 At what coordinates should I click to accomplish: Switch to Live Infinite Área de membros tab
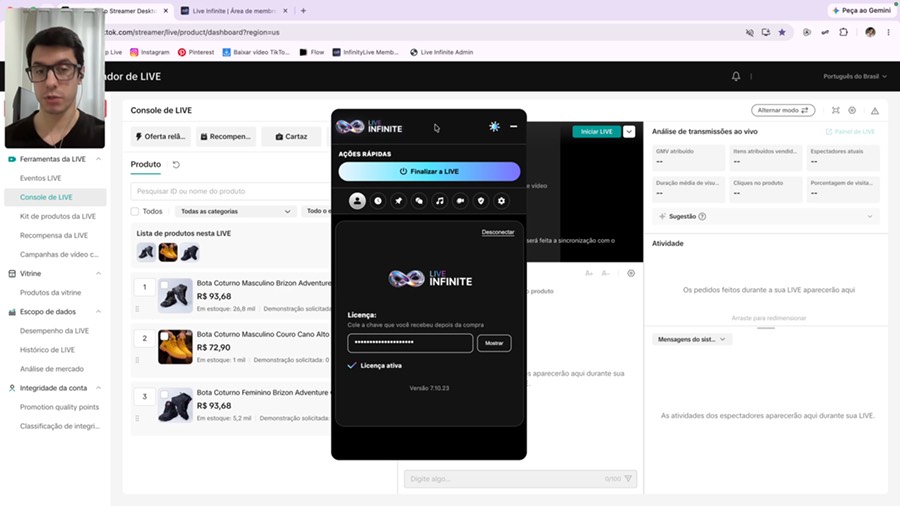pos(234,11)
